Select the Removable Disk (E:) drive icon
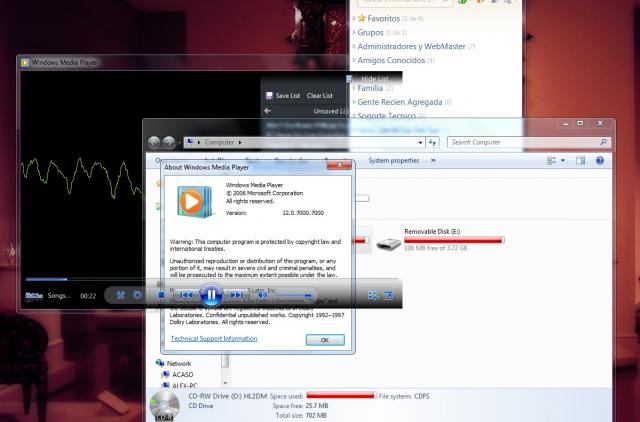The image size is (640, 422). tap(388, 244)
